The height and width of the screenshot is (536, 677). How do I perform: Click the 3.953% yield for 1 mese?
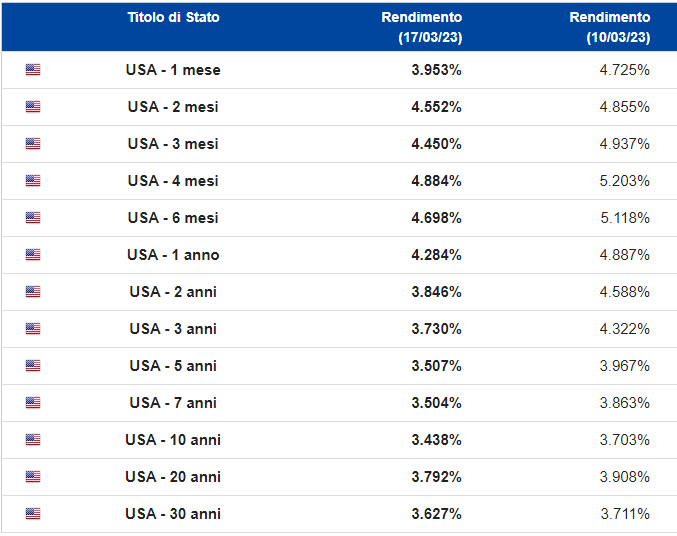436,70
